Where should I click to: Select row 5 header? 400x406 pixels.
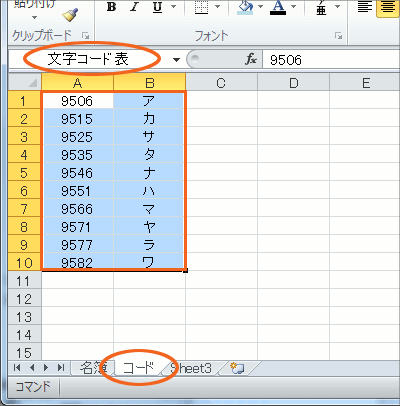coord(24,172)
